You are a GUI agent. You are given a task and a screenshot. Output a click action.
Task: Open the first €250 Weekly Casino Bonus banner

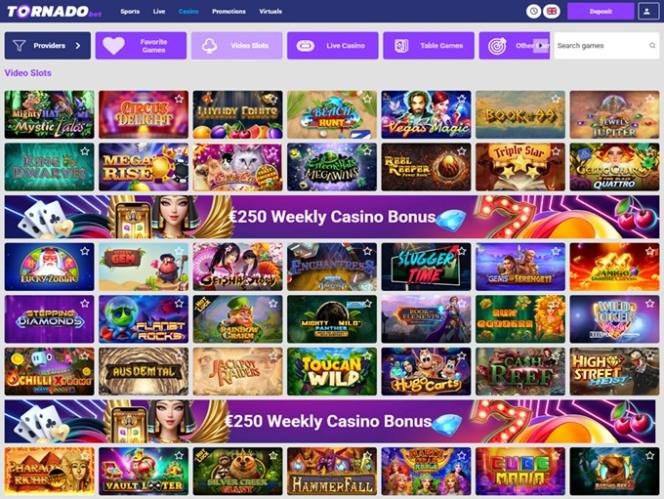tap(332, 216)
